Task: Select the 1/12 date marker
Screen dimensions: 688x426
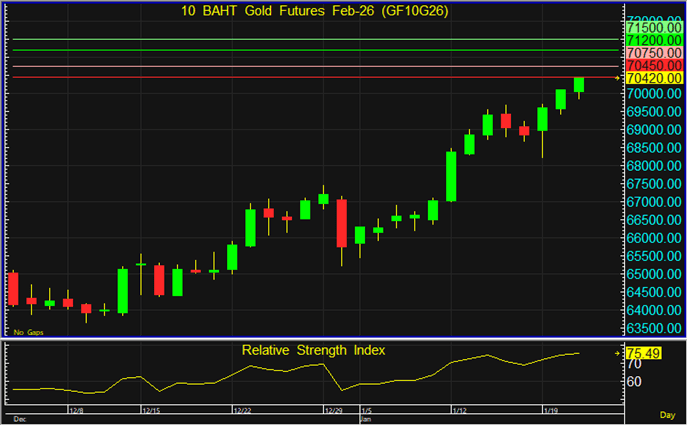Action: pyautogui.click(x=460, y=410)
